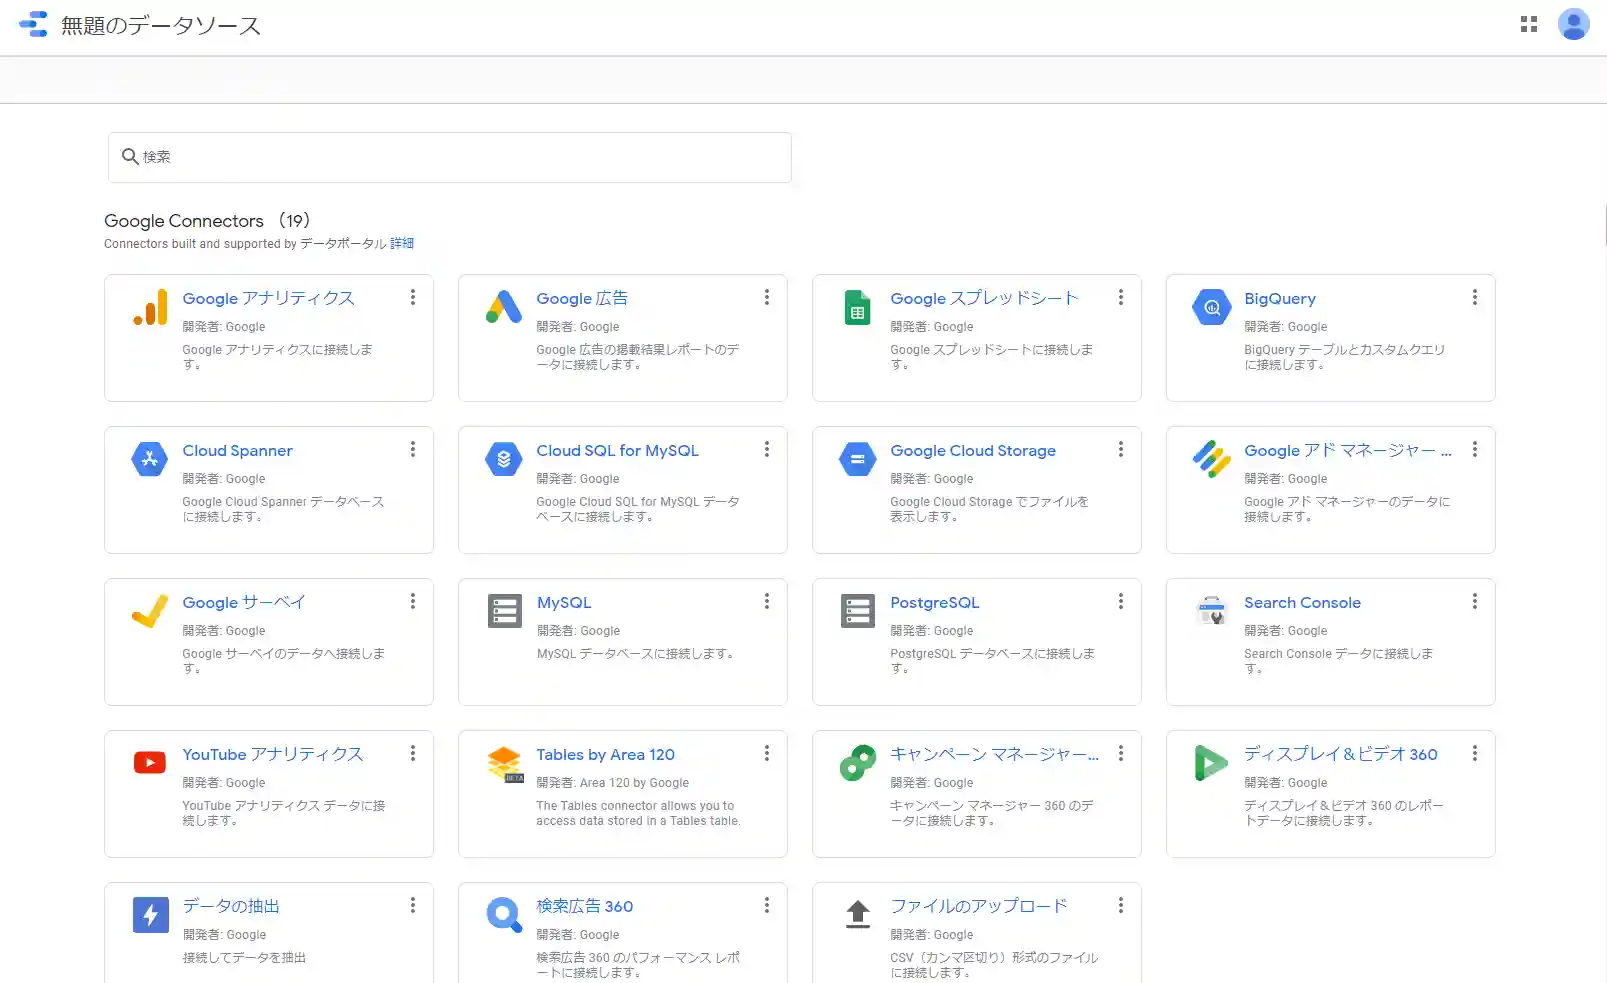Click the Search Console icon
Viewport: 1607px width, 983px height.
pos(1211,610)
